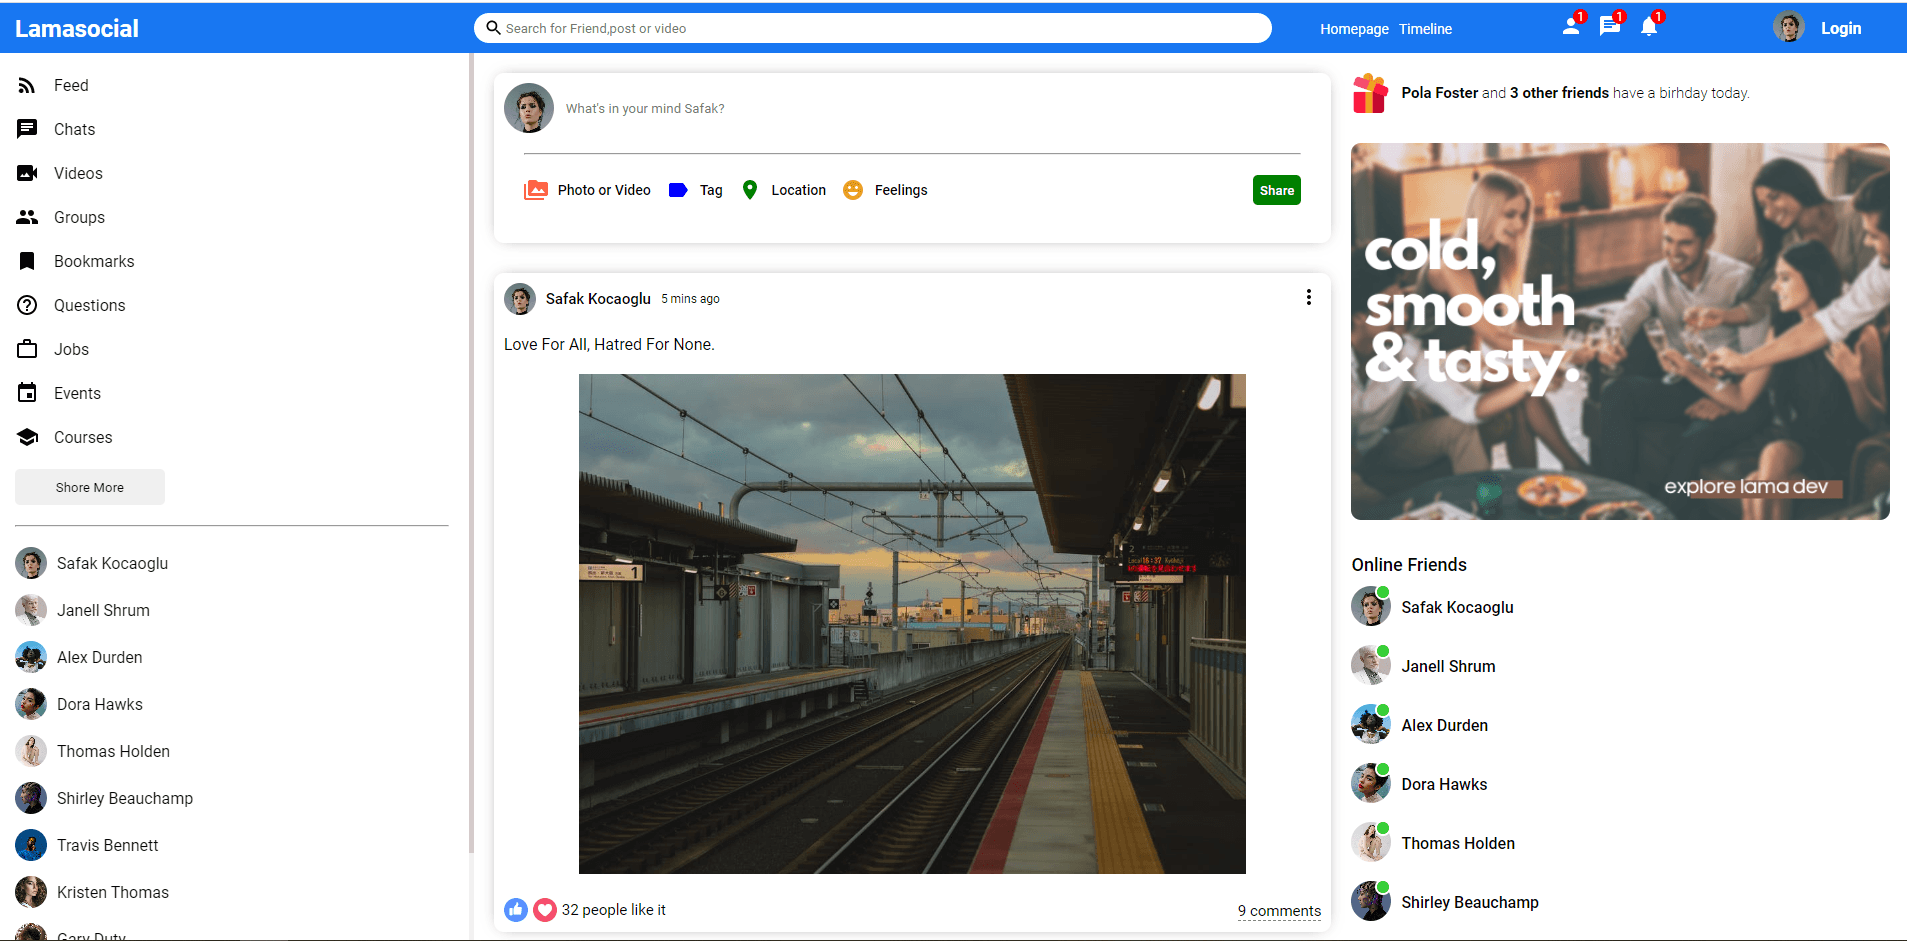The height and width of the screenshot is (941, 1907).
Task: Switch to the Timeline tab
Action: click(1424, 28)
